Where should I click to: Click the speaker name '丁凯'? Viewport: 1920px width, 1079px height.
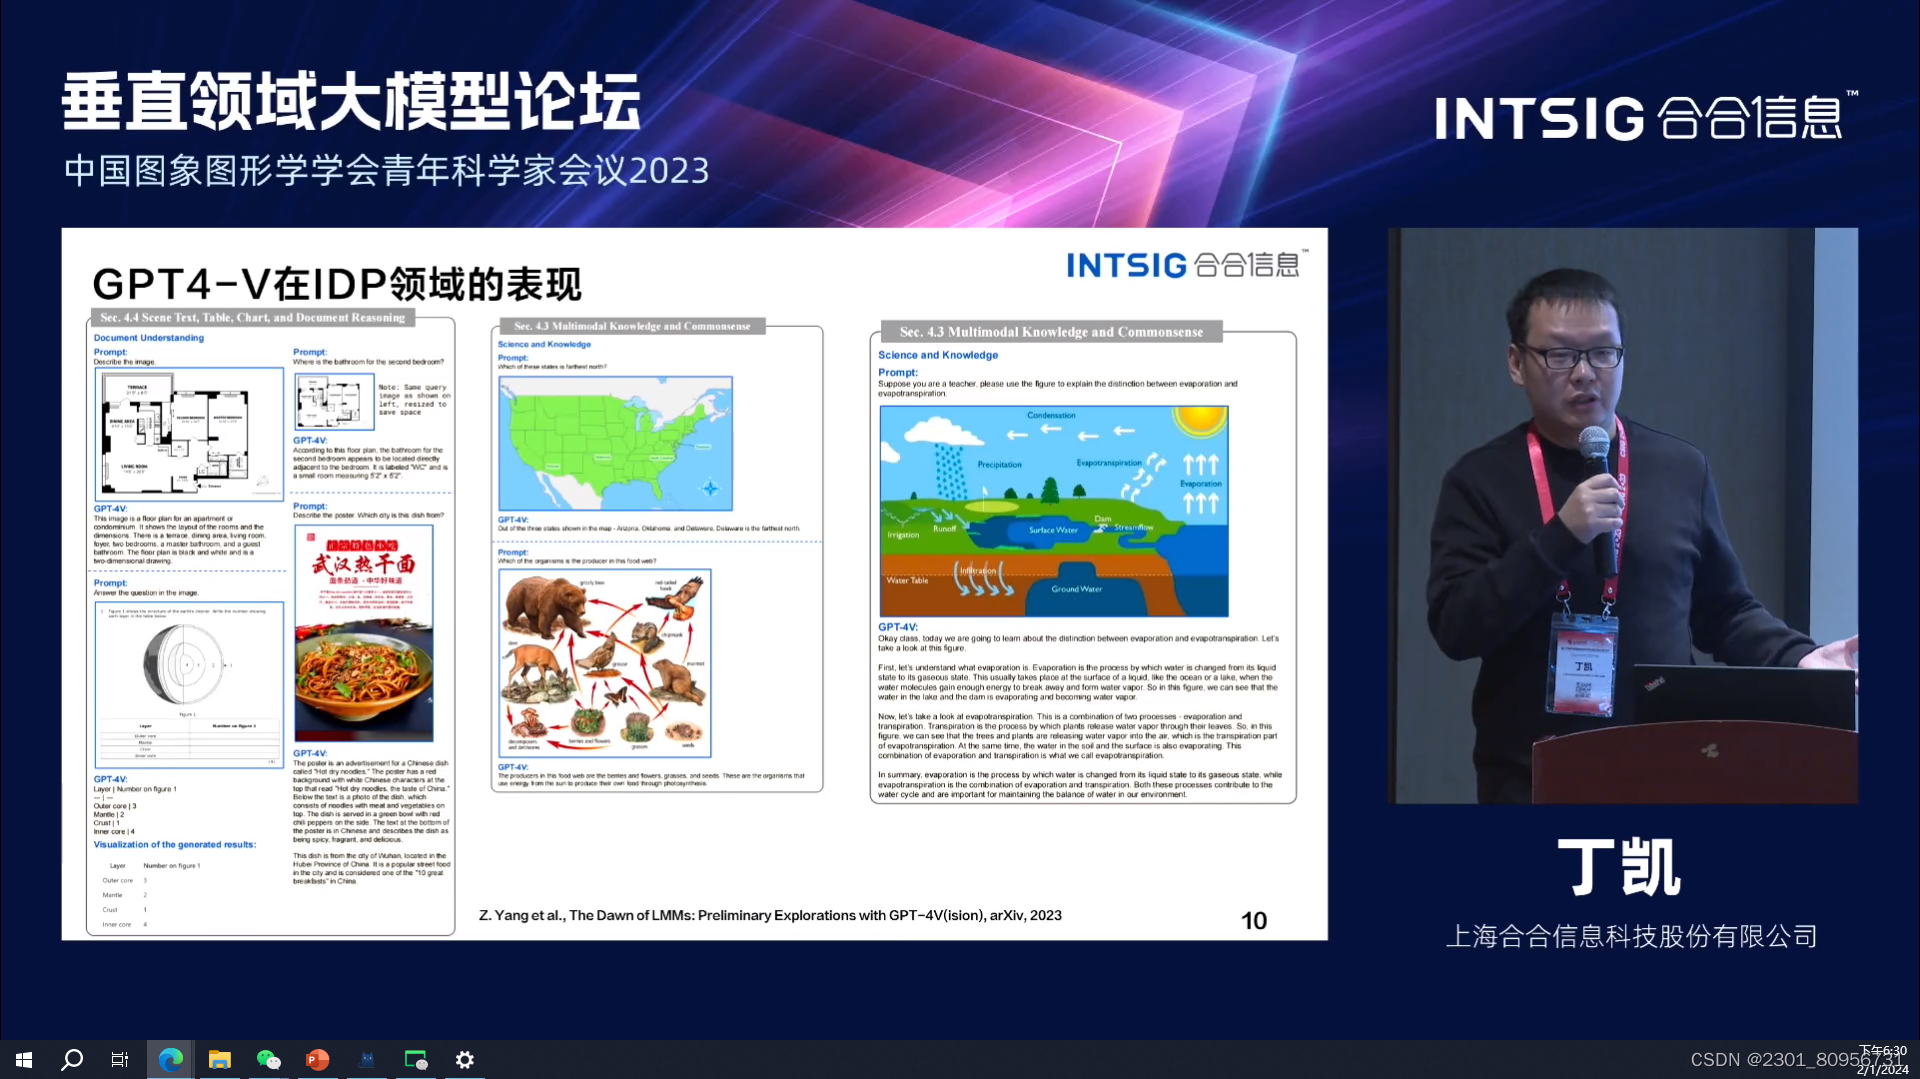click(1619, 867)
